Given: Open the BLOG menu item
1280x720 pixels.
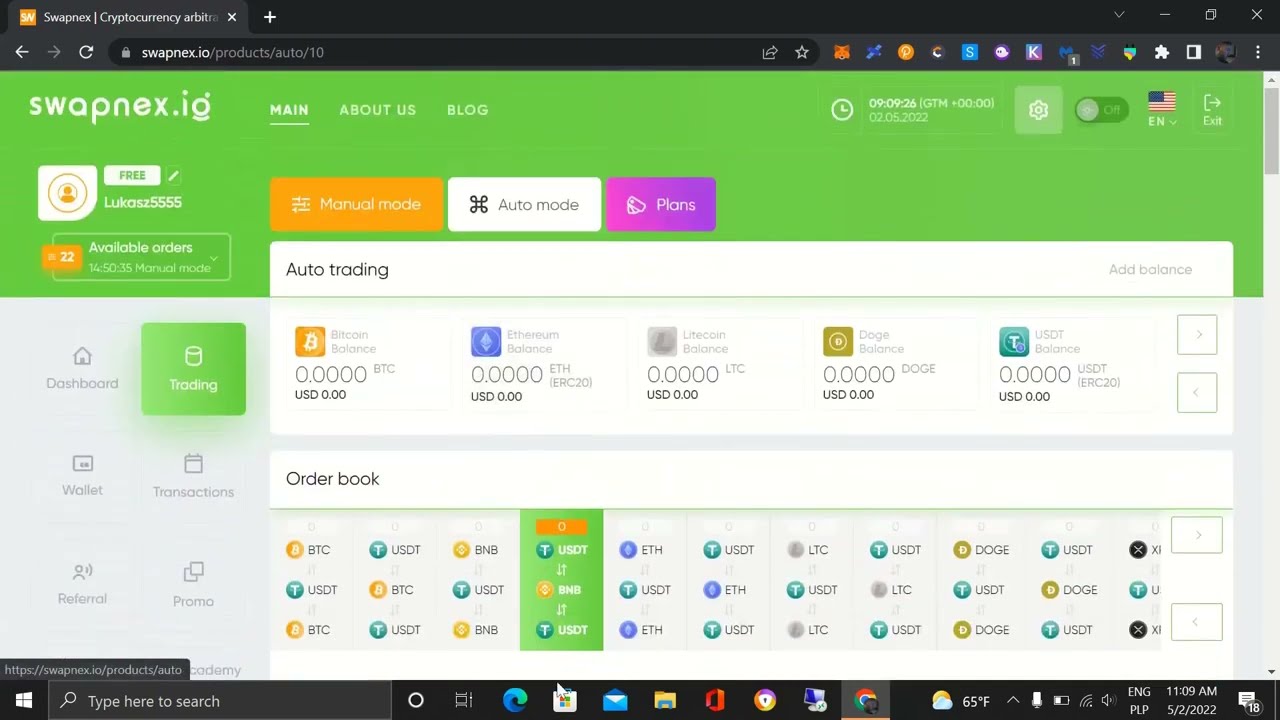Looking at the screenshot, I should 468,110.
